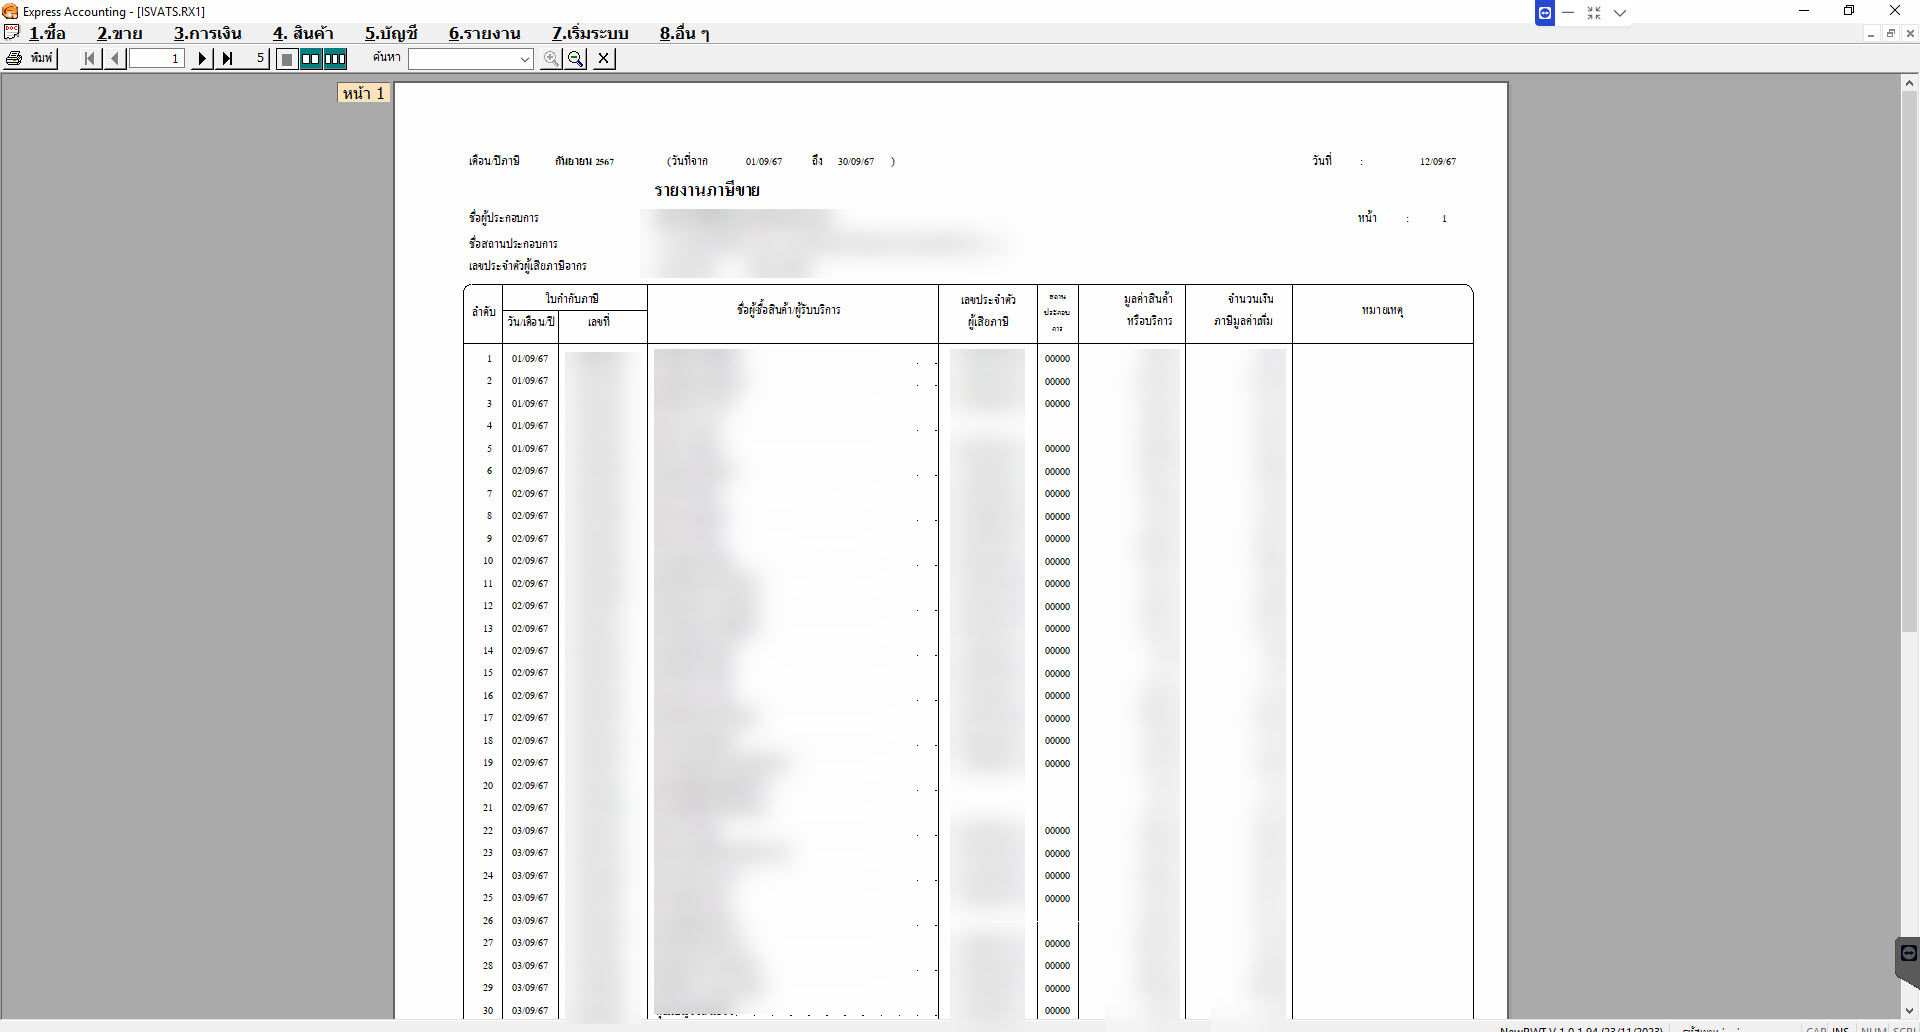Go to the first page of report
This screenshot has height=1032, width=1920.
point(90,58)
